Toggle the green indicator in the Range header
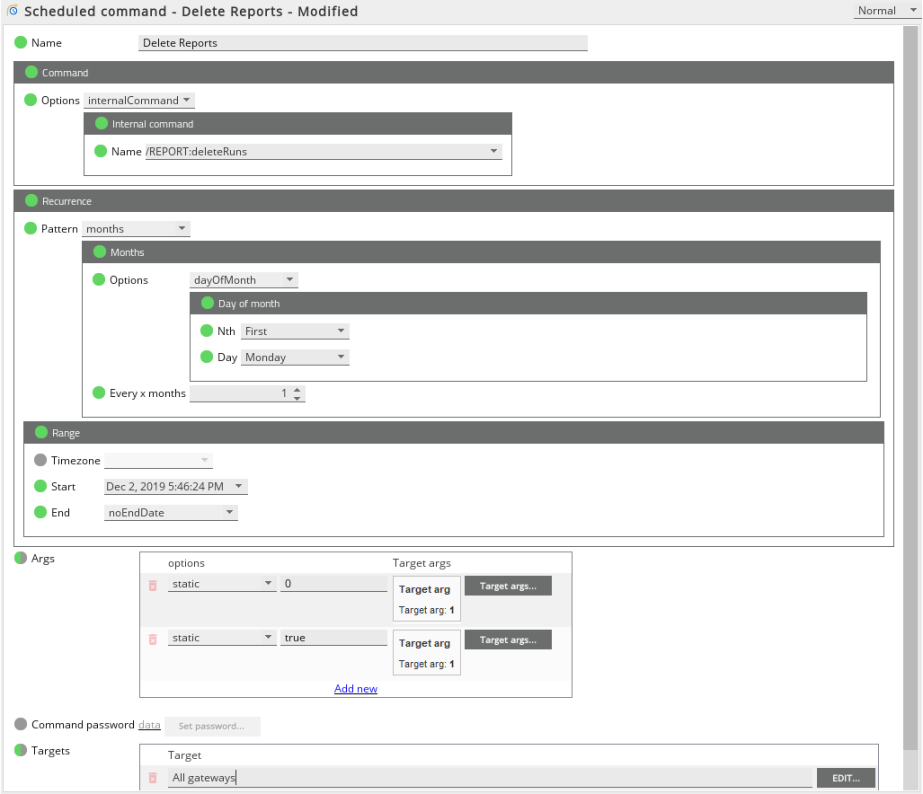 click(41, 433)
